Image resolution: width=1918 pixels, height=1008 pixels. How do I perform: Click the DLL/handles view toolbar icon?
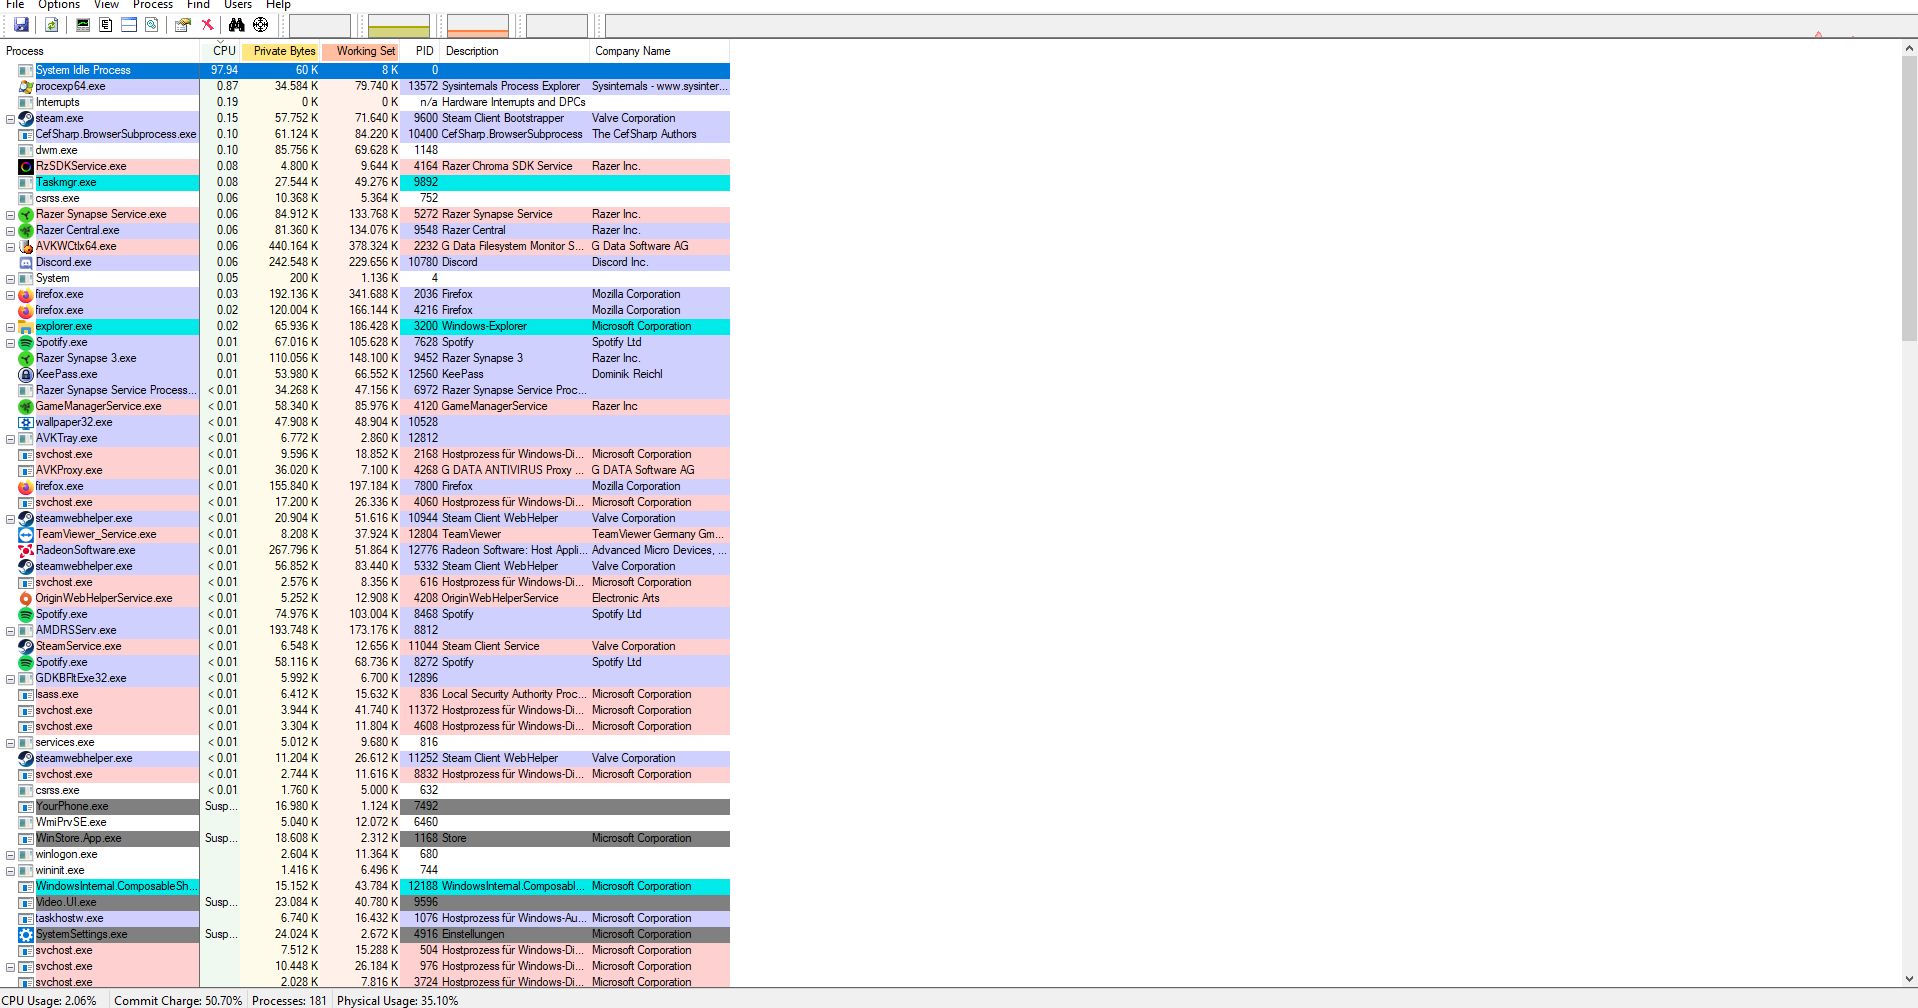pyautogui.click(x=152, y=25)
